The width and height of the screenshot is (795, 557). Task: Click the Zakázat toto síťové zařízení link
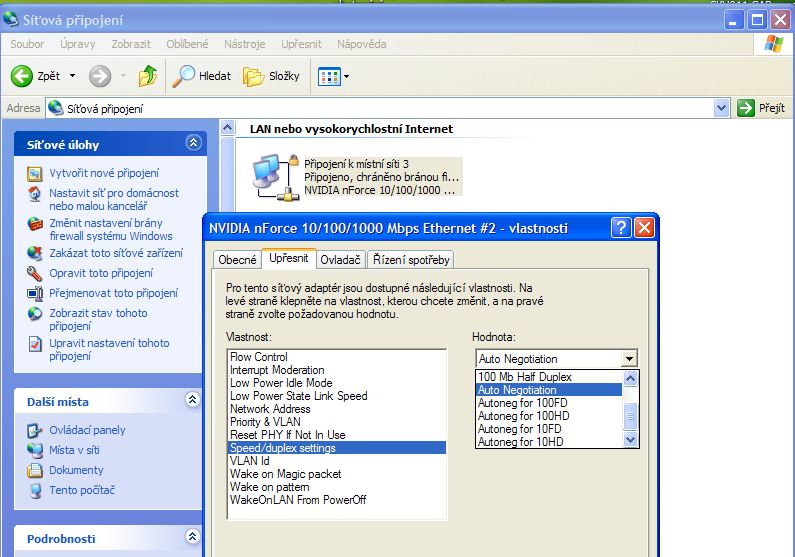(116, 253)
